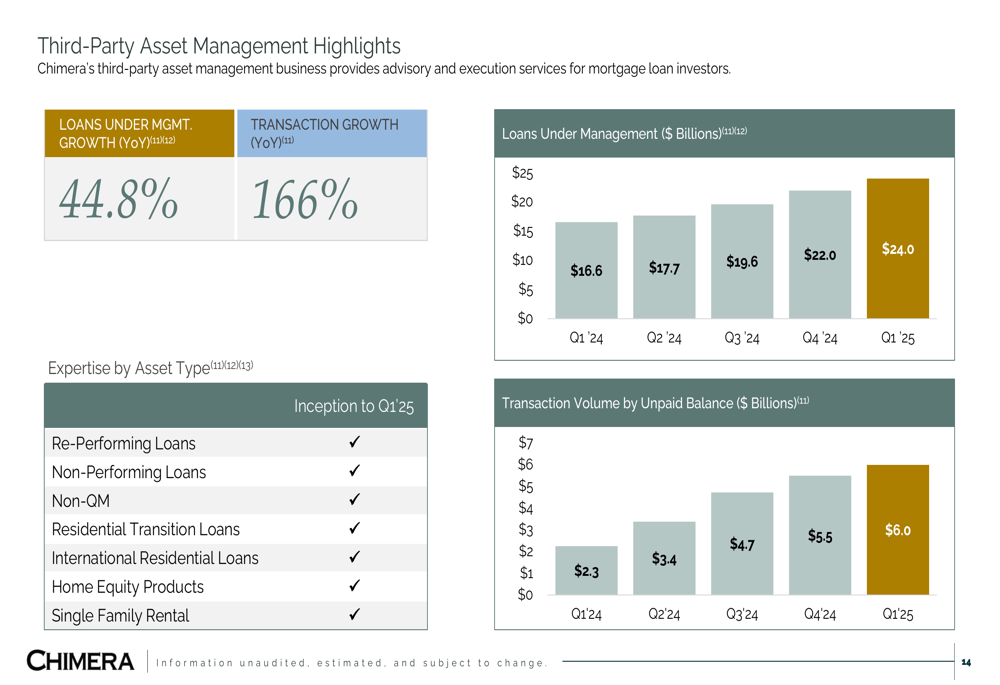
Task: Select the gold $24.0 bar
Action: [x=897, y=249]
